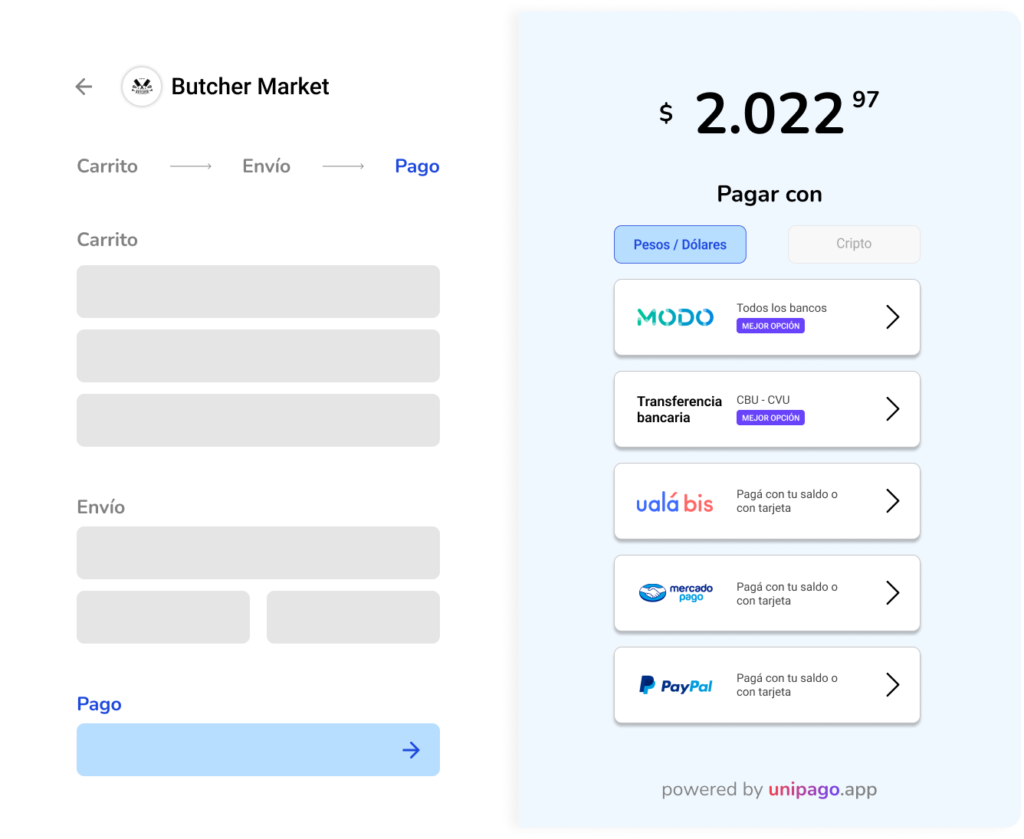
Task: Open the chevron on the MODO option
Action: click(x=893, y=317)
